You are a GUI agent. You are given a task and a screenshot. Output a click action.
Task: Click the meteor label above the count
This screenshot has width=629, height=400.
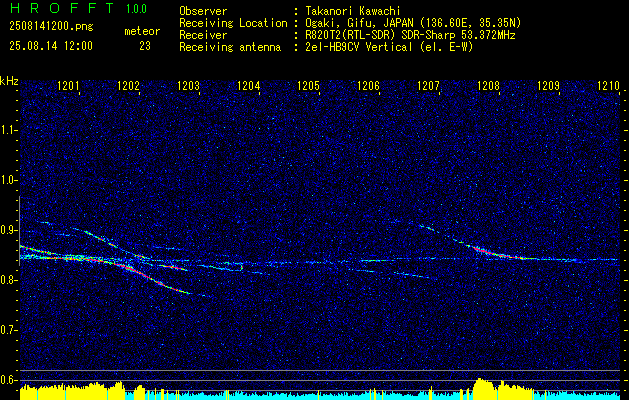pyautogui.click(x=142, y=31)
